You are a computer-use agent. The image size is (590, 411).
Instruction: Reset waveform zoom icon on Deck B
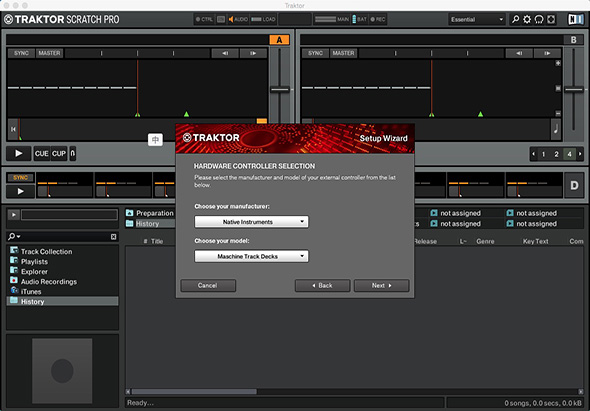[558, 88]
